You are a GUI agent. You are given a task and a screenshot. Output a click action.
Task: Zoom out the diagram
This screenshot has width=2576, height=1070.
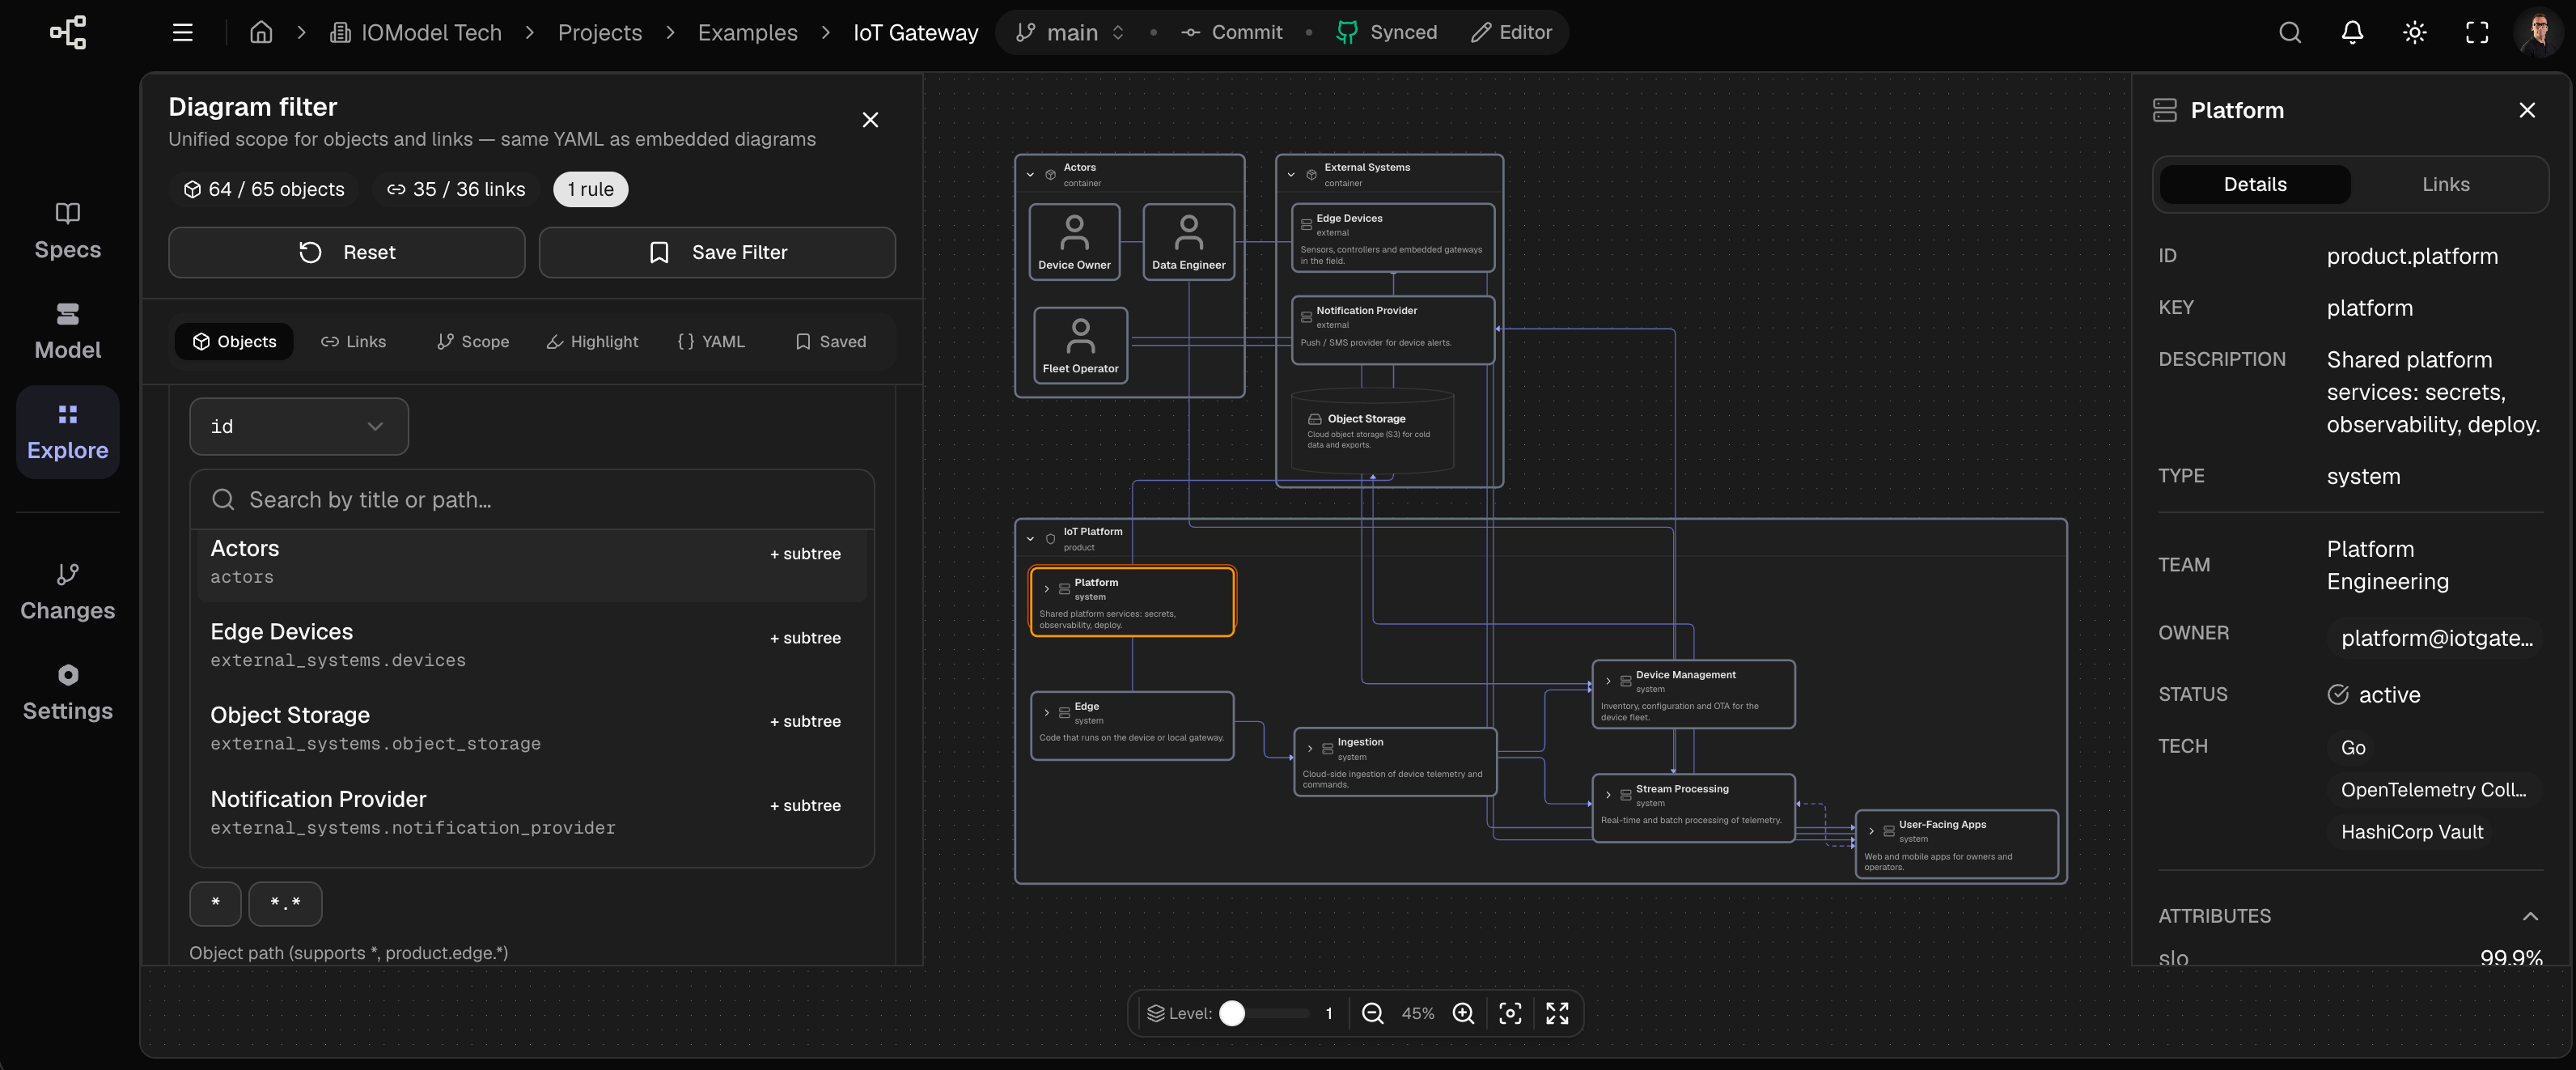click(x=1372, y=1013)
